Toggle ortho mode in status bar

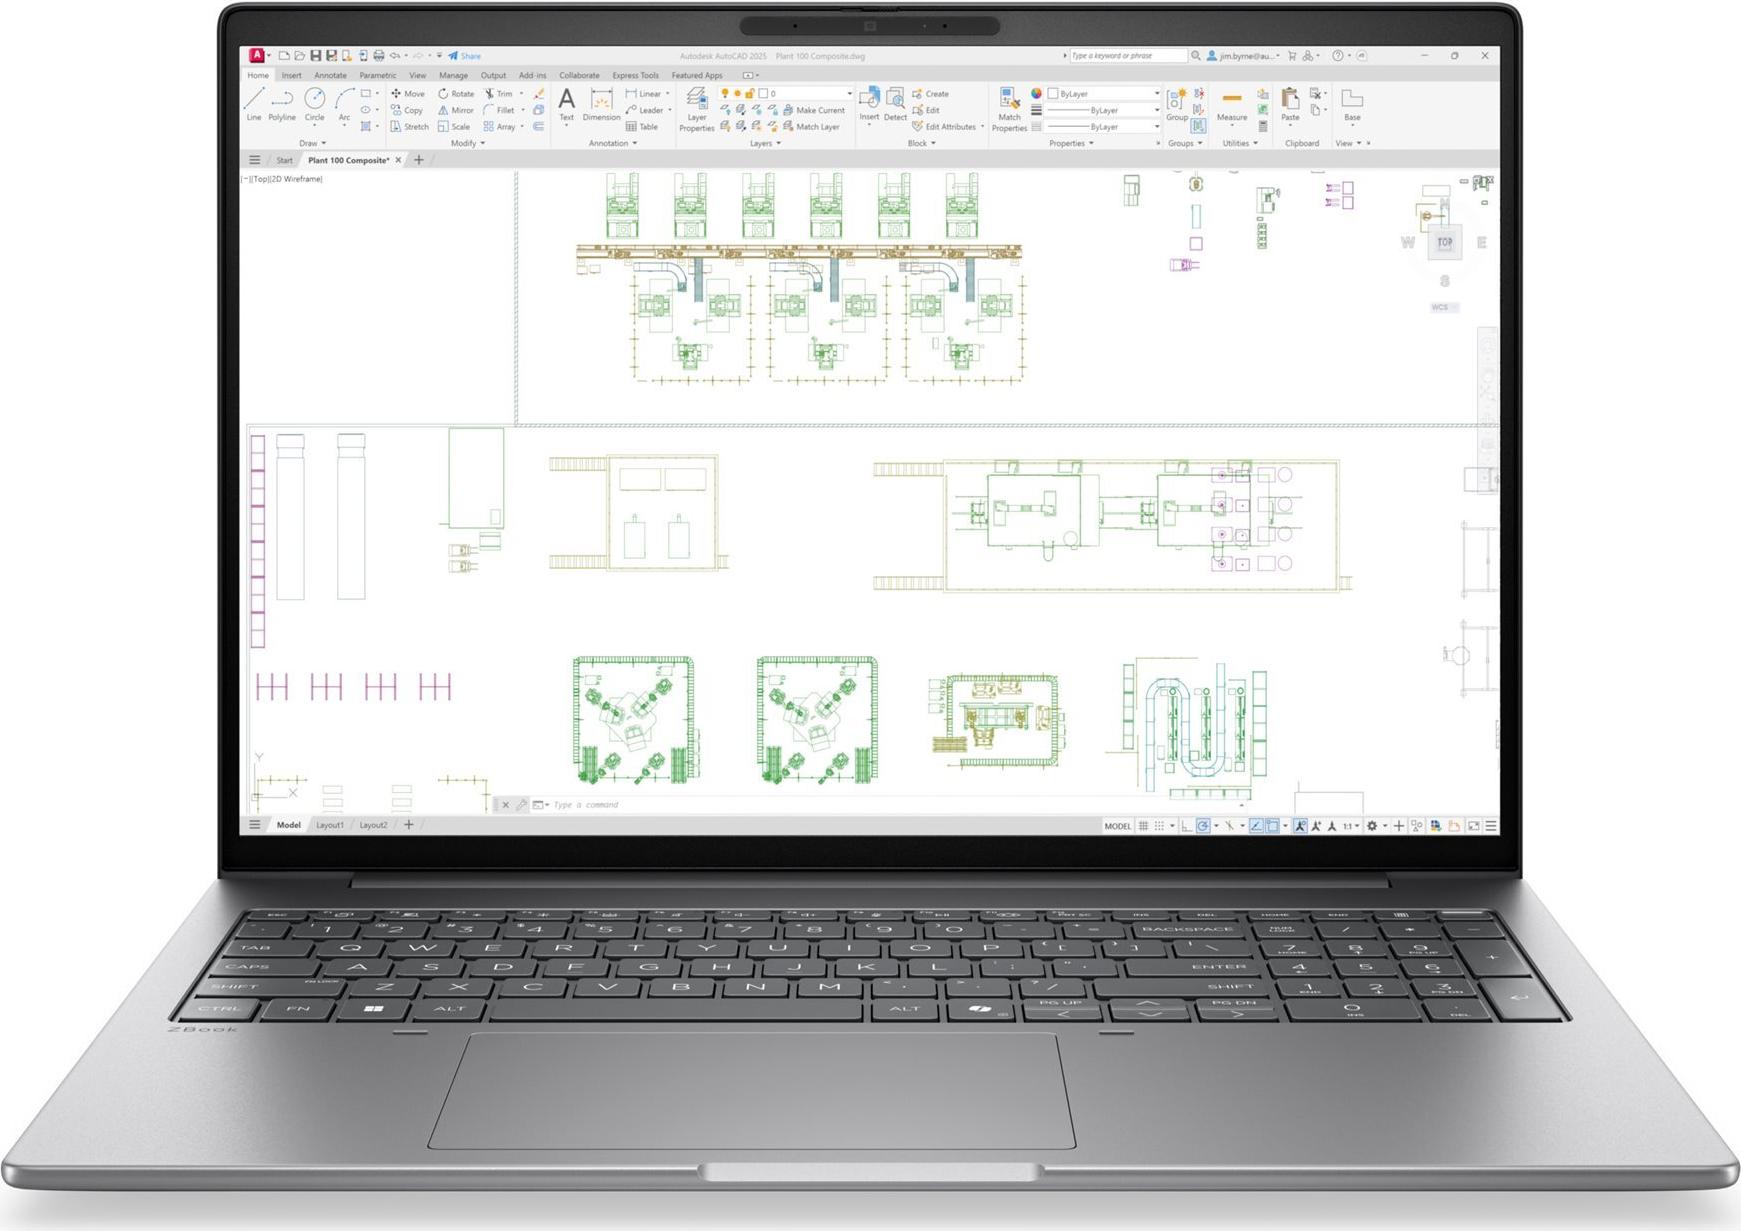click(x=1187, y=826)
